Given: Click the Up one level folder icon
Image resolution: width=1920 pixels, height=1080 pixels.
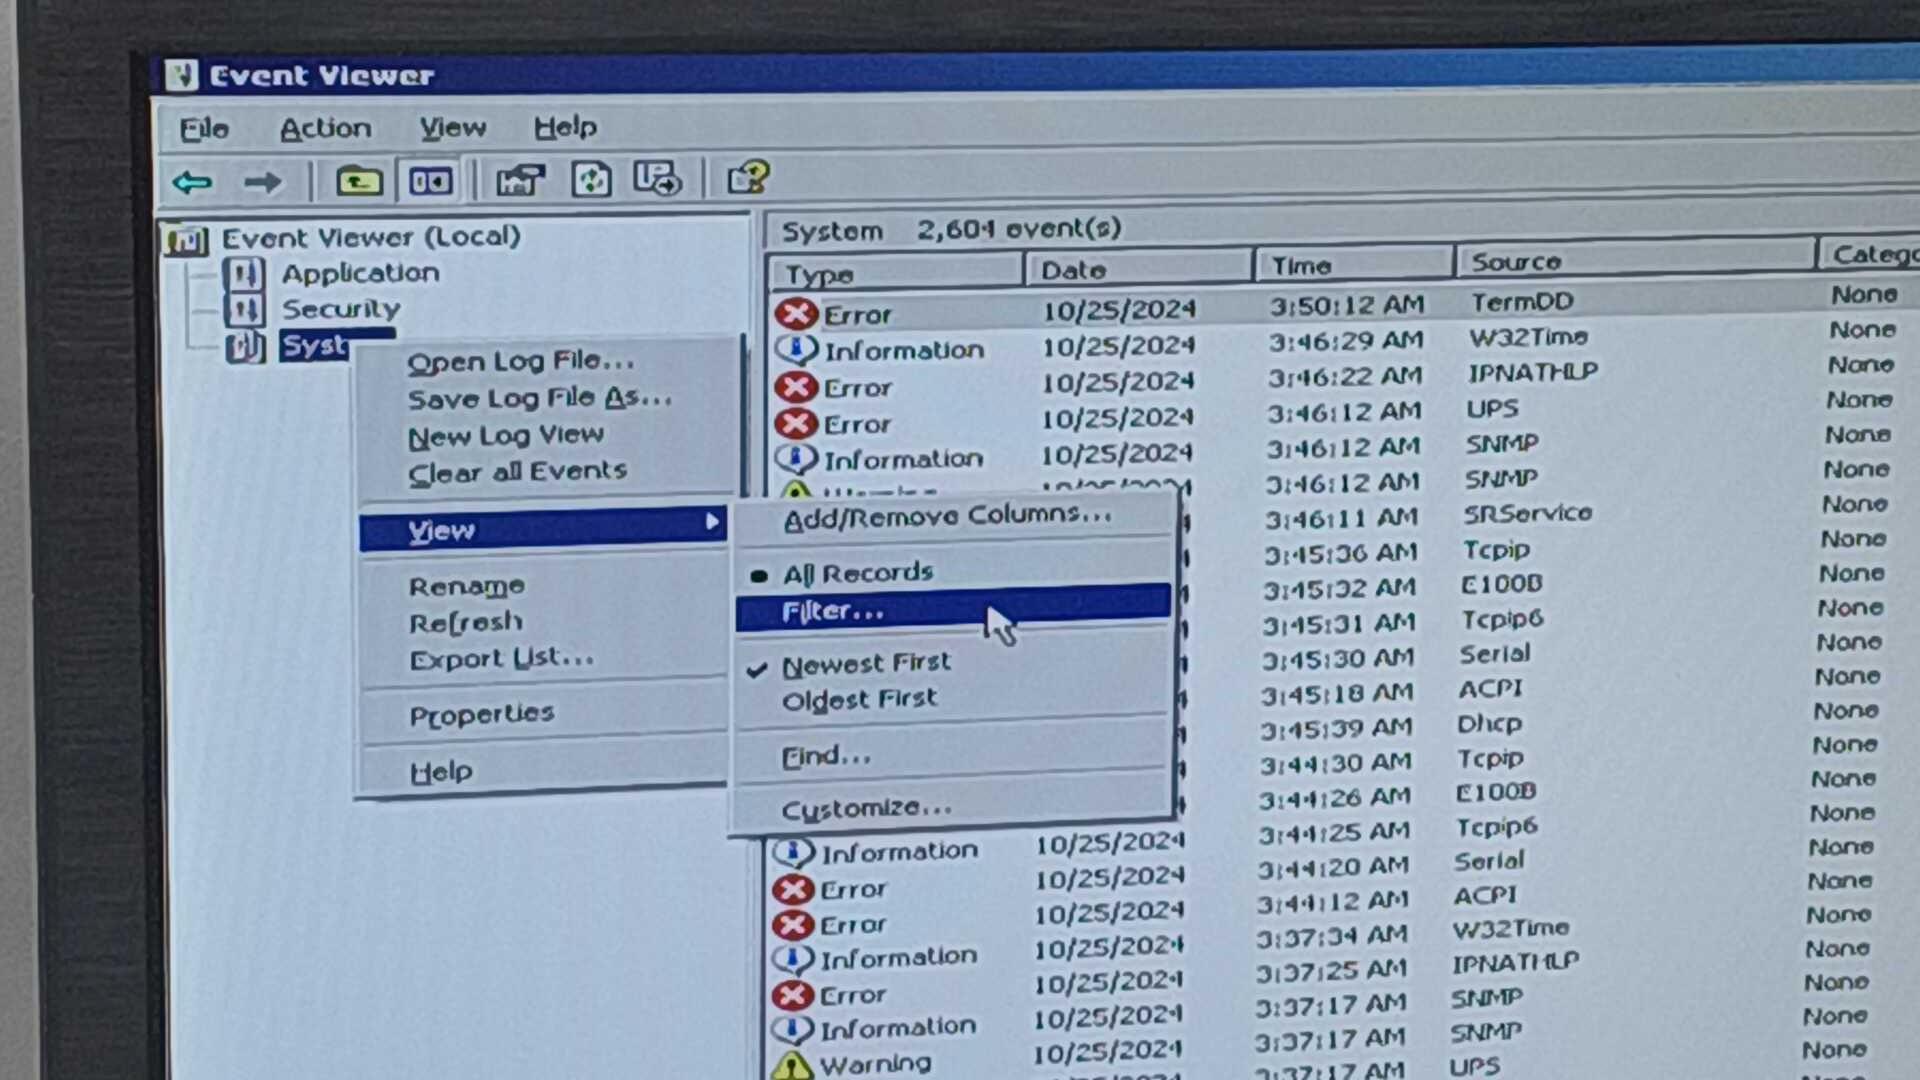Looking at the screenshot, I should point(358,182).
